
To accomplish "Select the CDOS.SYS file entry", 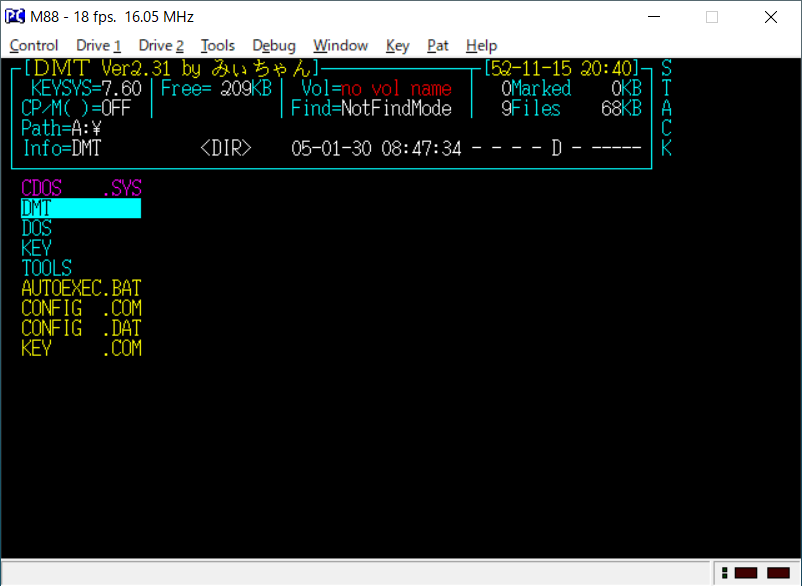I will point(80,188).
